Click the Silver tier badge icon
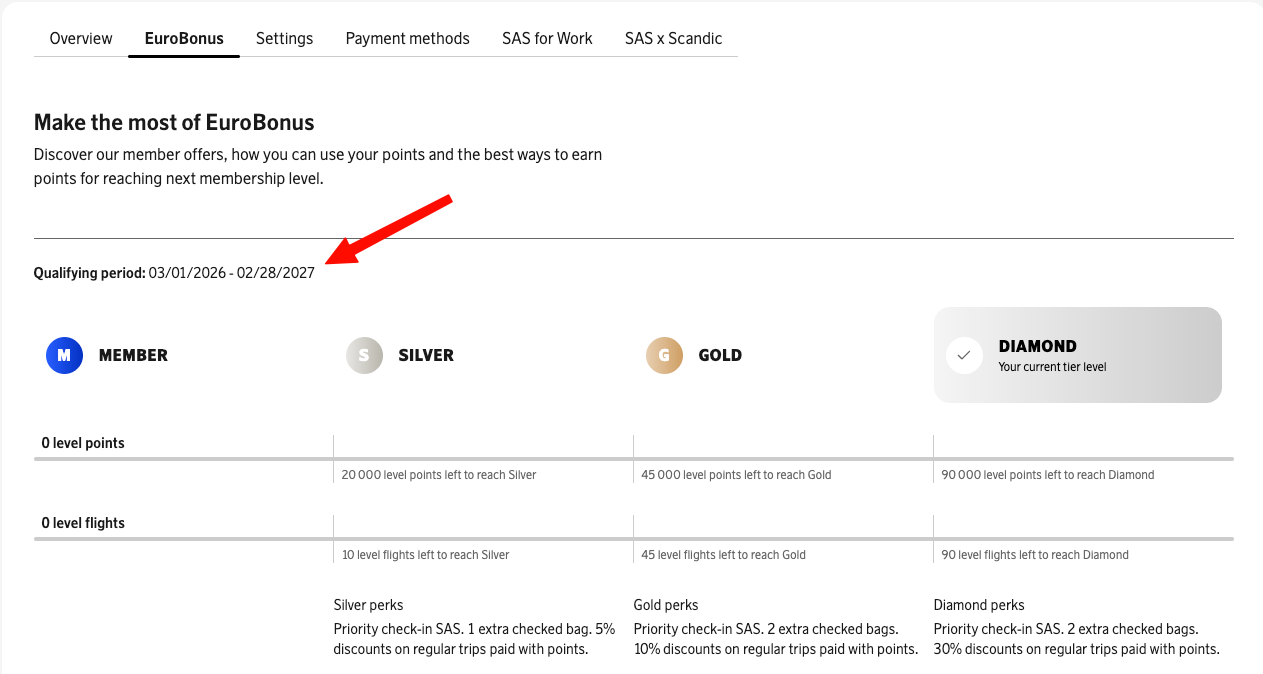 coord(364,355)
